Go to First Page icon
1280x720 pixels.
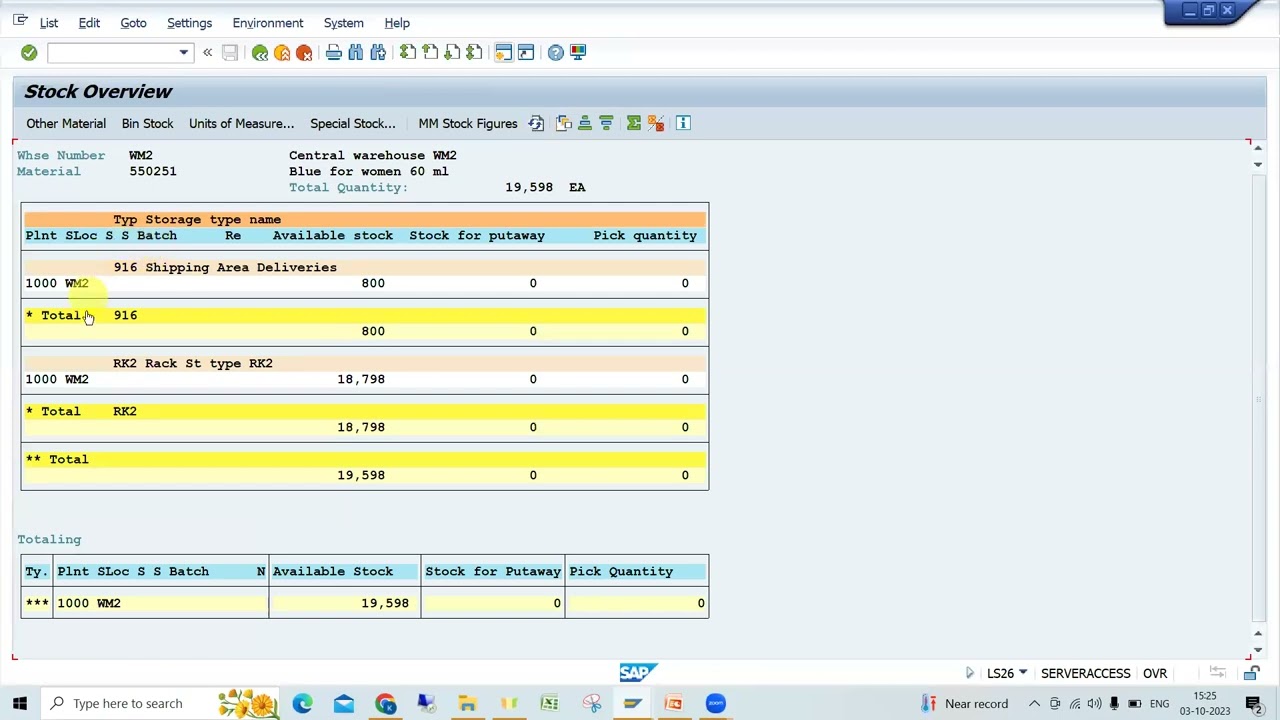[408, 52]
